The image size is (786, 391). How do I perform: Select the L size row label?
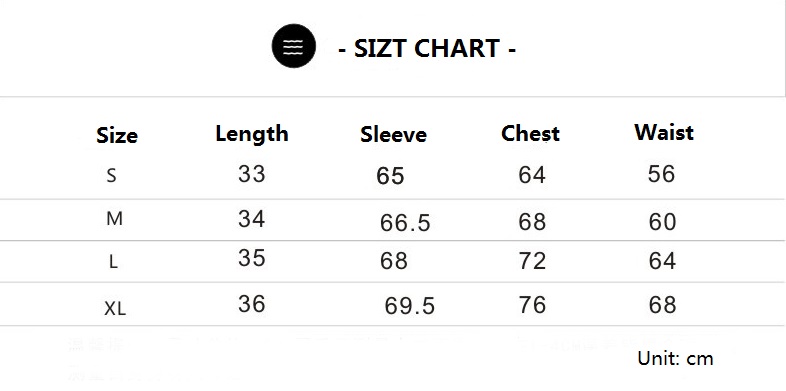(x=113, y=261)
